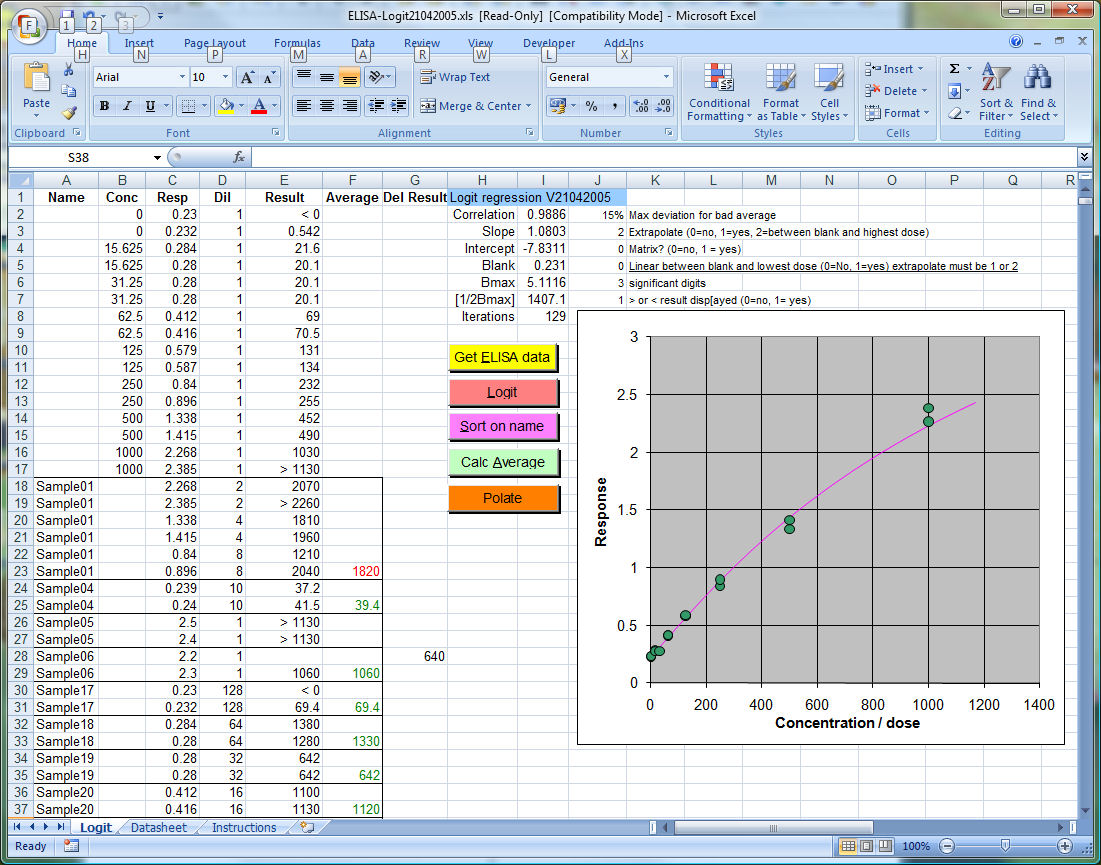Screen dimensions: 1101x865
Task: Open the font name Arial dropdown
Action: click(183, 77)
